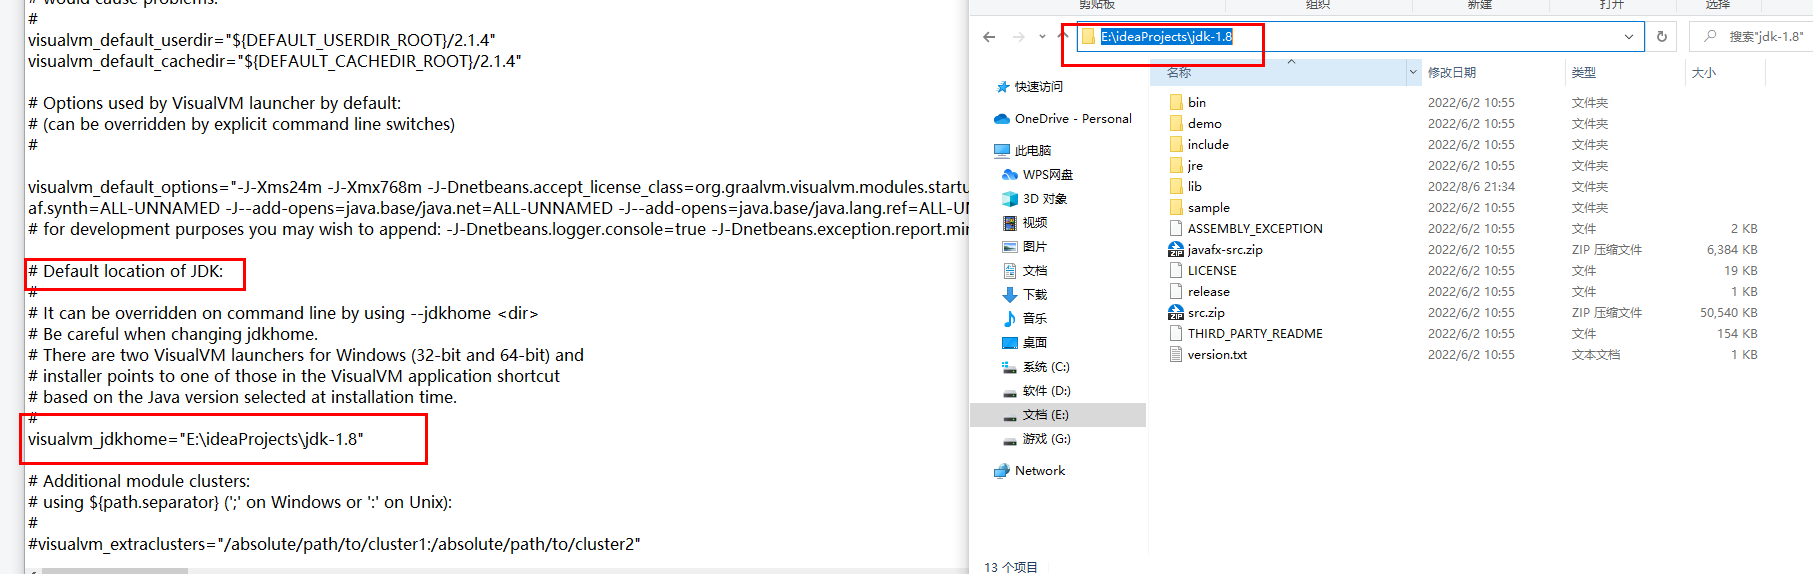The height and width of the screenshot is (574, 1813).
Task: Open drive 游戏 (G:) in sidebar
Action: pos(1036,439)
